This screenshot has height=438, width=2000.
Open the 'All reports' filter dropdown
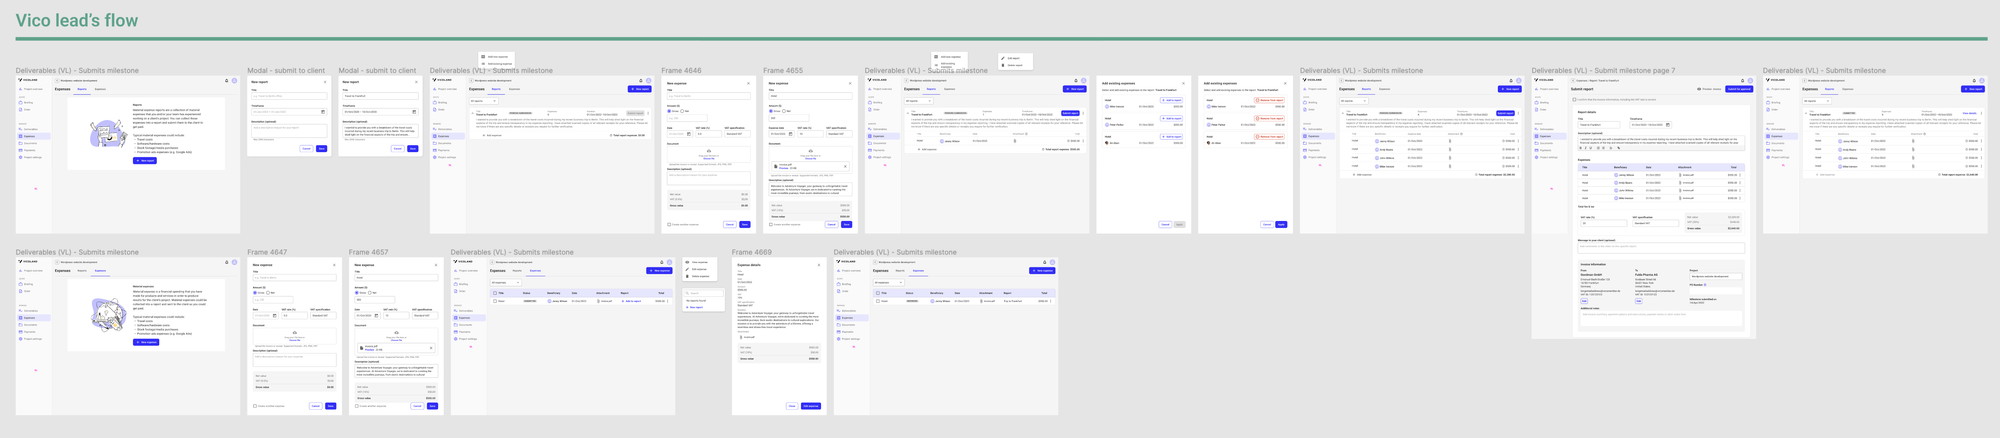pyautogui.click(x=483, y=101)
